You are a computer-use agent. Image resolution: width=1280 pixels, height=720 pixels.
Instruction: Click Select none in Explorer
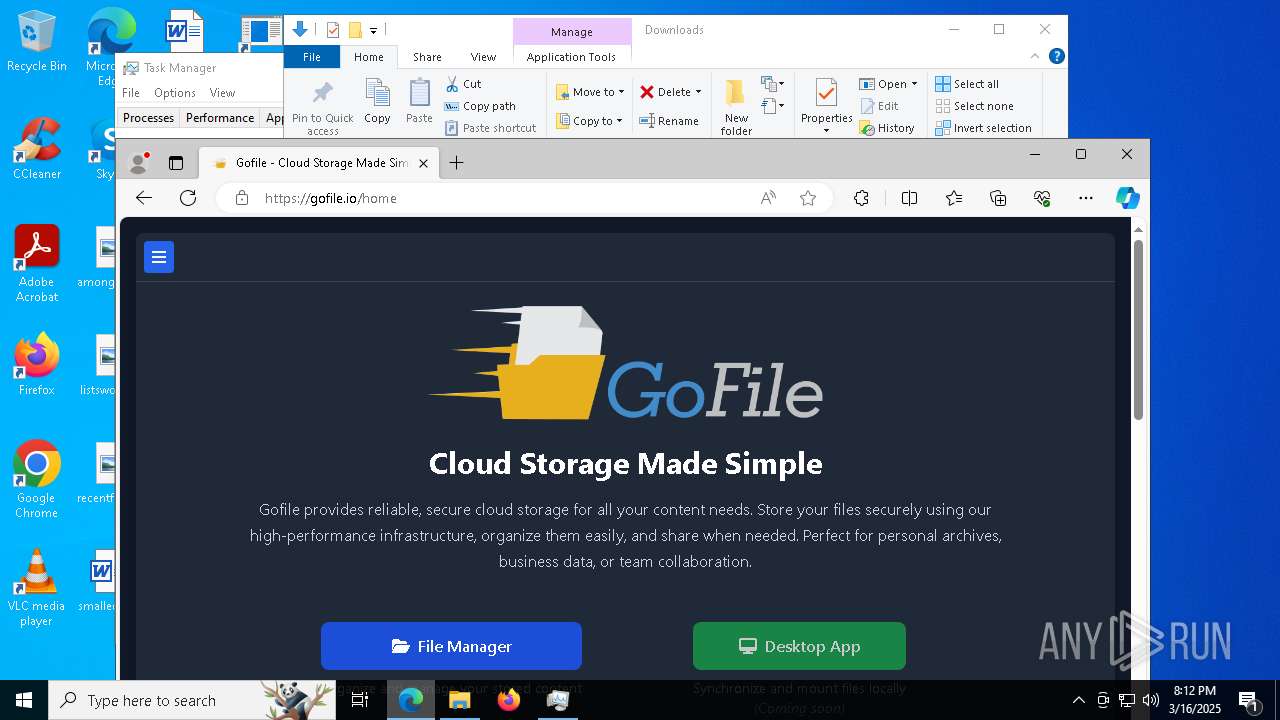click(974, 106)
